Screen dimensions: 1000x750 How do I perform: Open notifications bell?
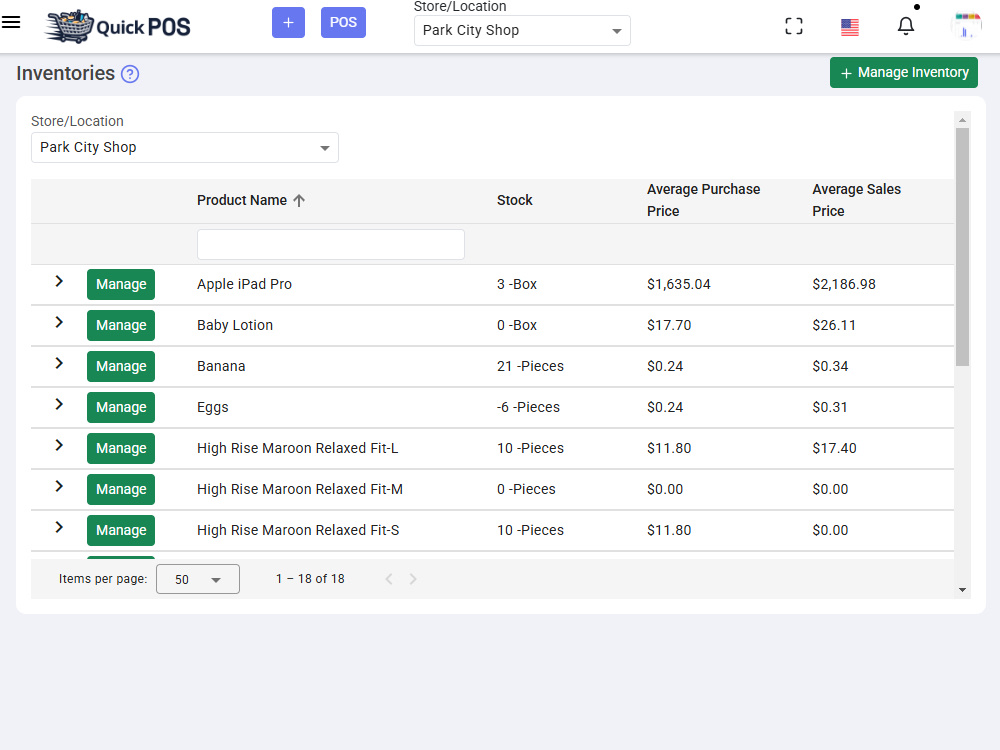tap(906, 26)
